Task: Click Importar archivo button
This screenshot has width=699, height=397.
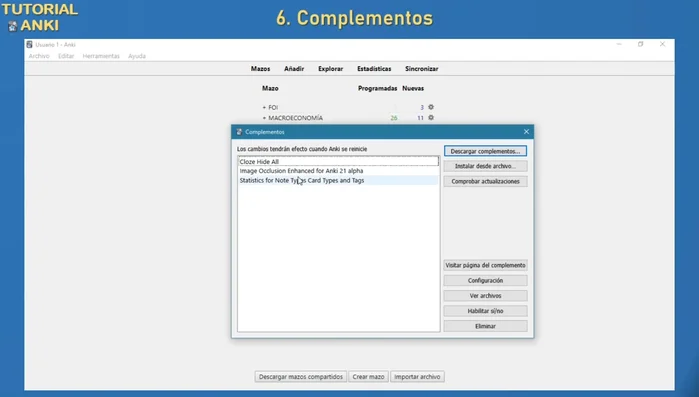Action: (x=417, y=377)
